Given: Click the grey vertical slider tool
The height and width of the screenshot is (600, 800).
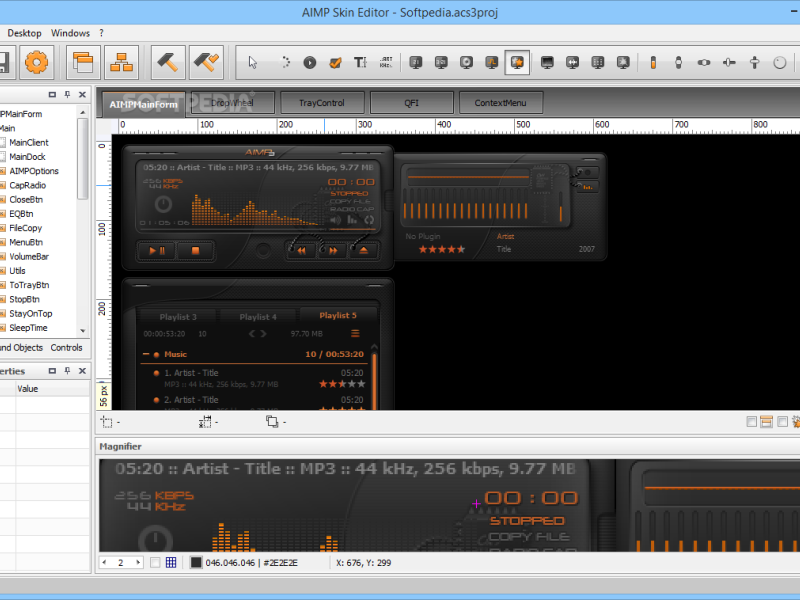Looking at the screenshot, I should click(x=679, y=63).
